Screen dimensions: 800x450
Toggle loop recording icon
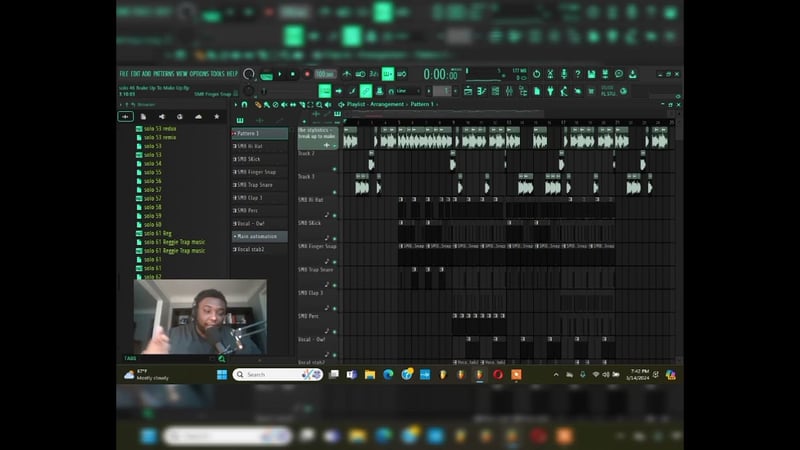point(402,74)
